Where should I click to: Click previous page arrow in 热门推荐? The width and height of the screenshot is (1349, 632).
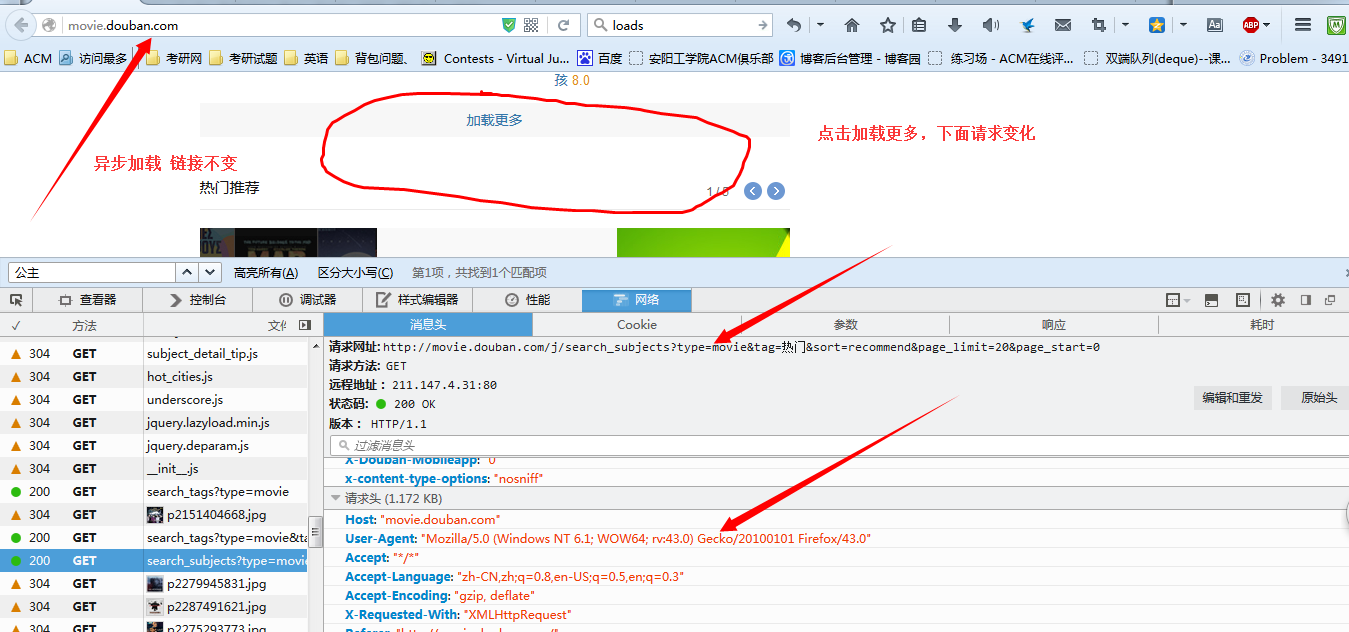[753, 191]
